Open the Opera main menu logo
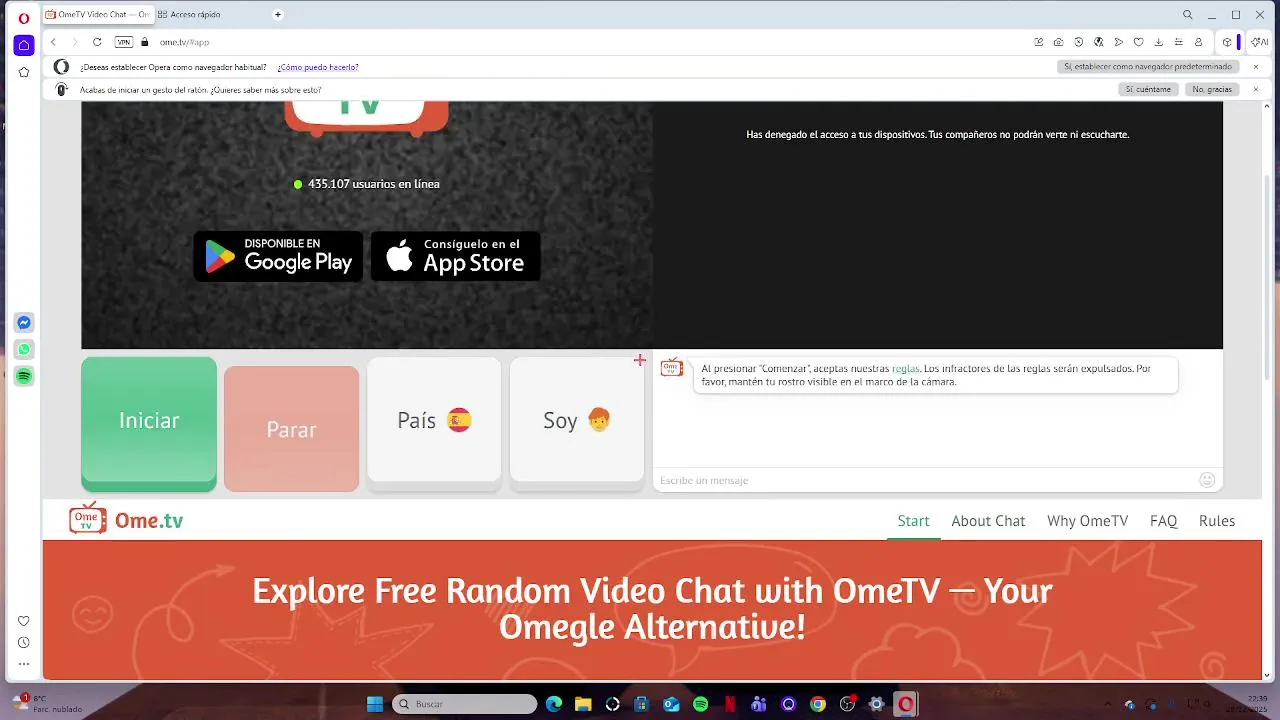Viewport: 1280px width, 720px height. pyautogui.click(x=24, y=18)
